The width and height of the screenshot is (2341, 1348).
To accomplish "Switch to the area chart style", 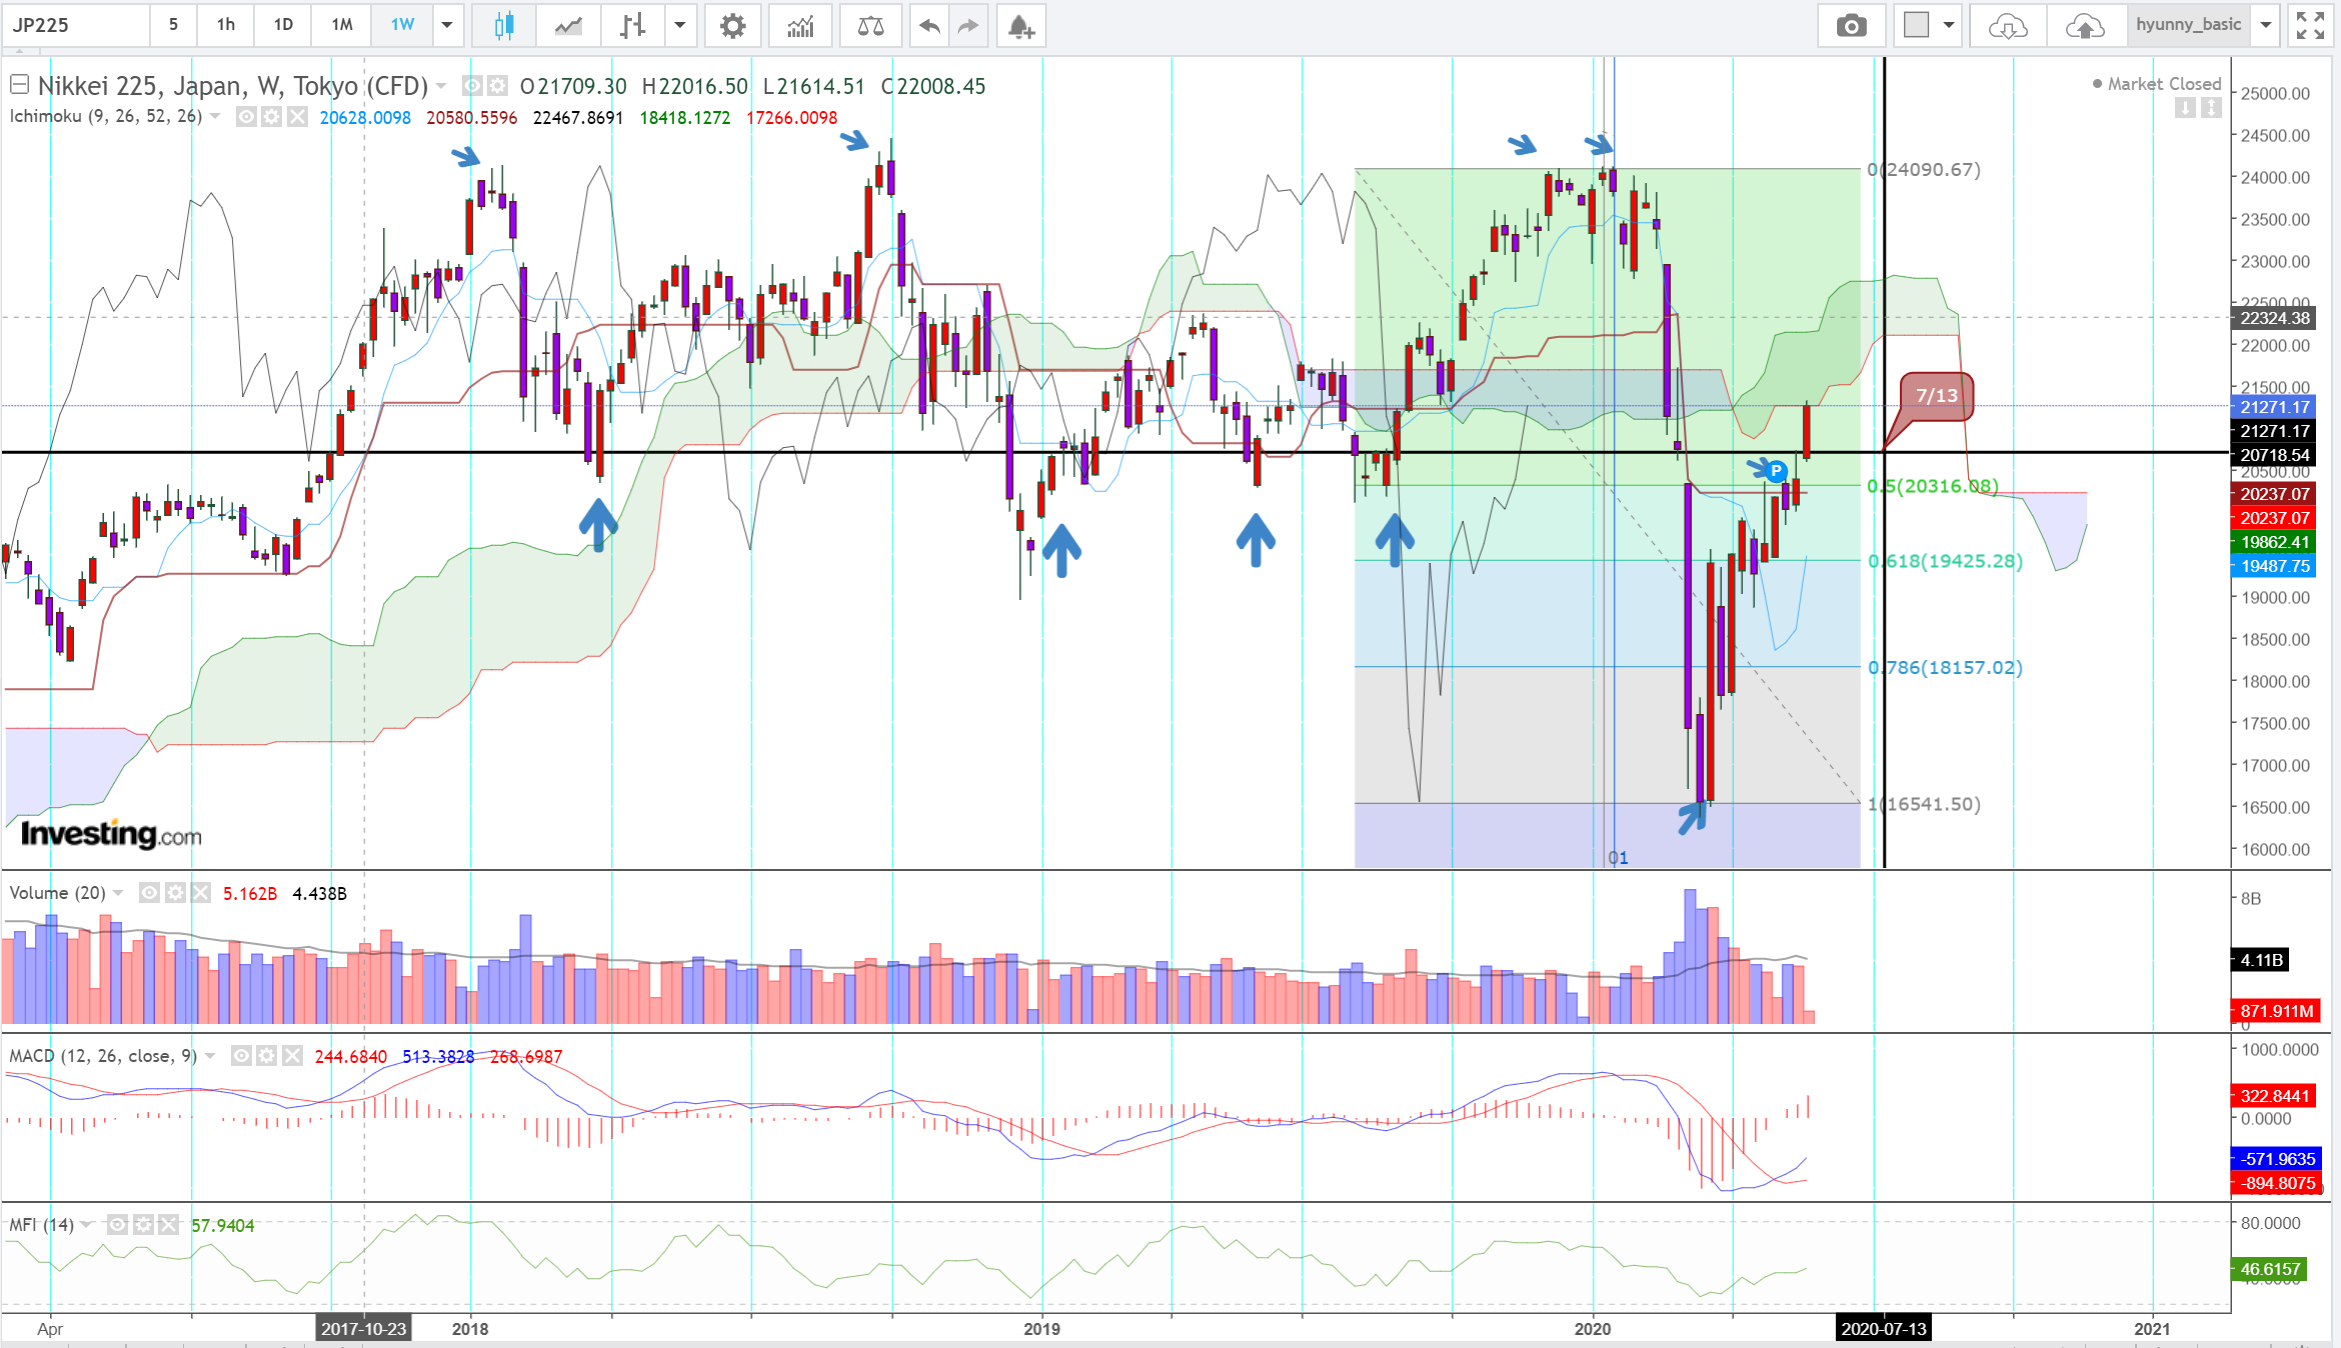I will click(568, 26).
